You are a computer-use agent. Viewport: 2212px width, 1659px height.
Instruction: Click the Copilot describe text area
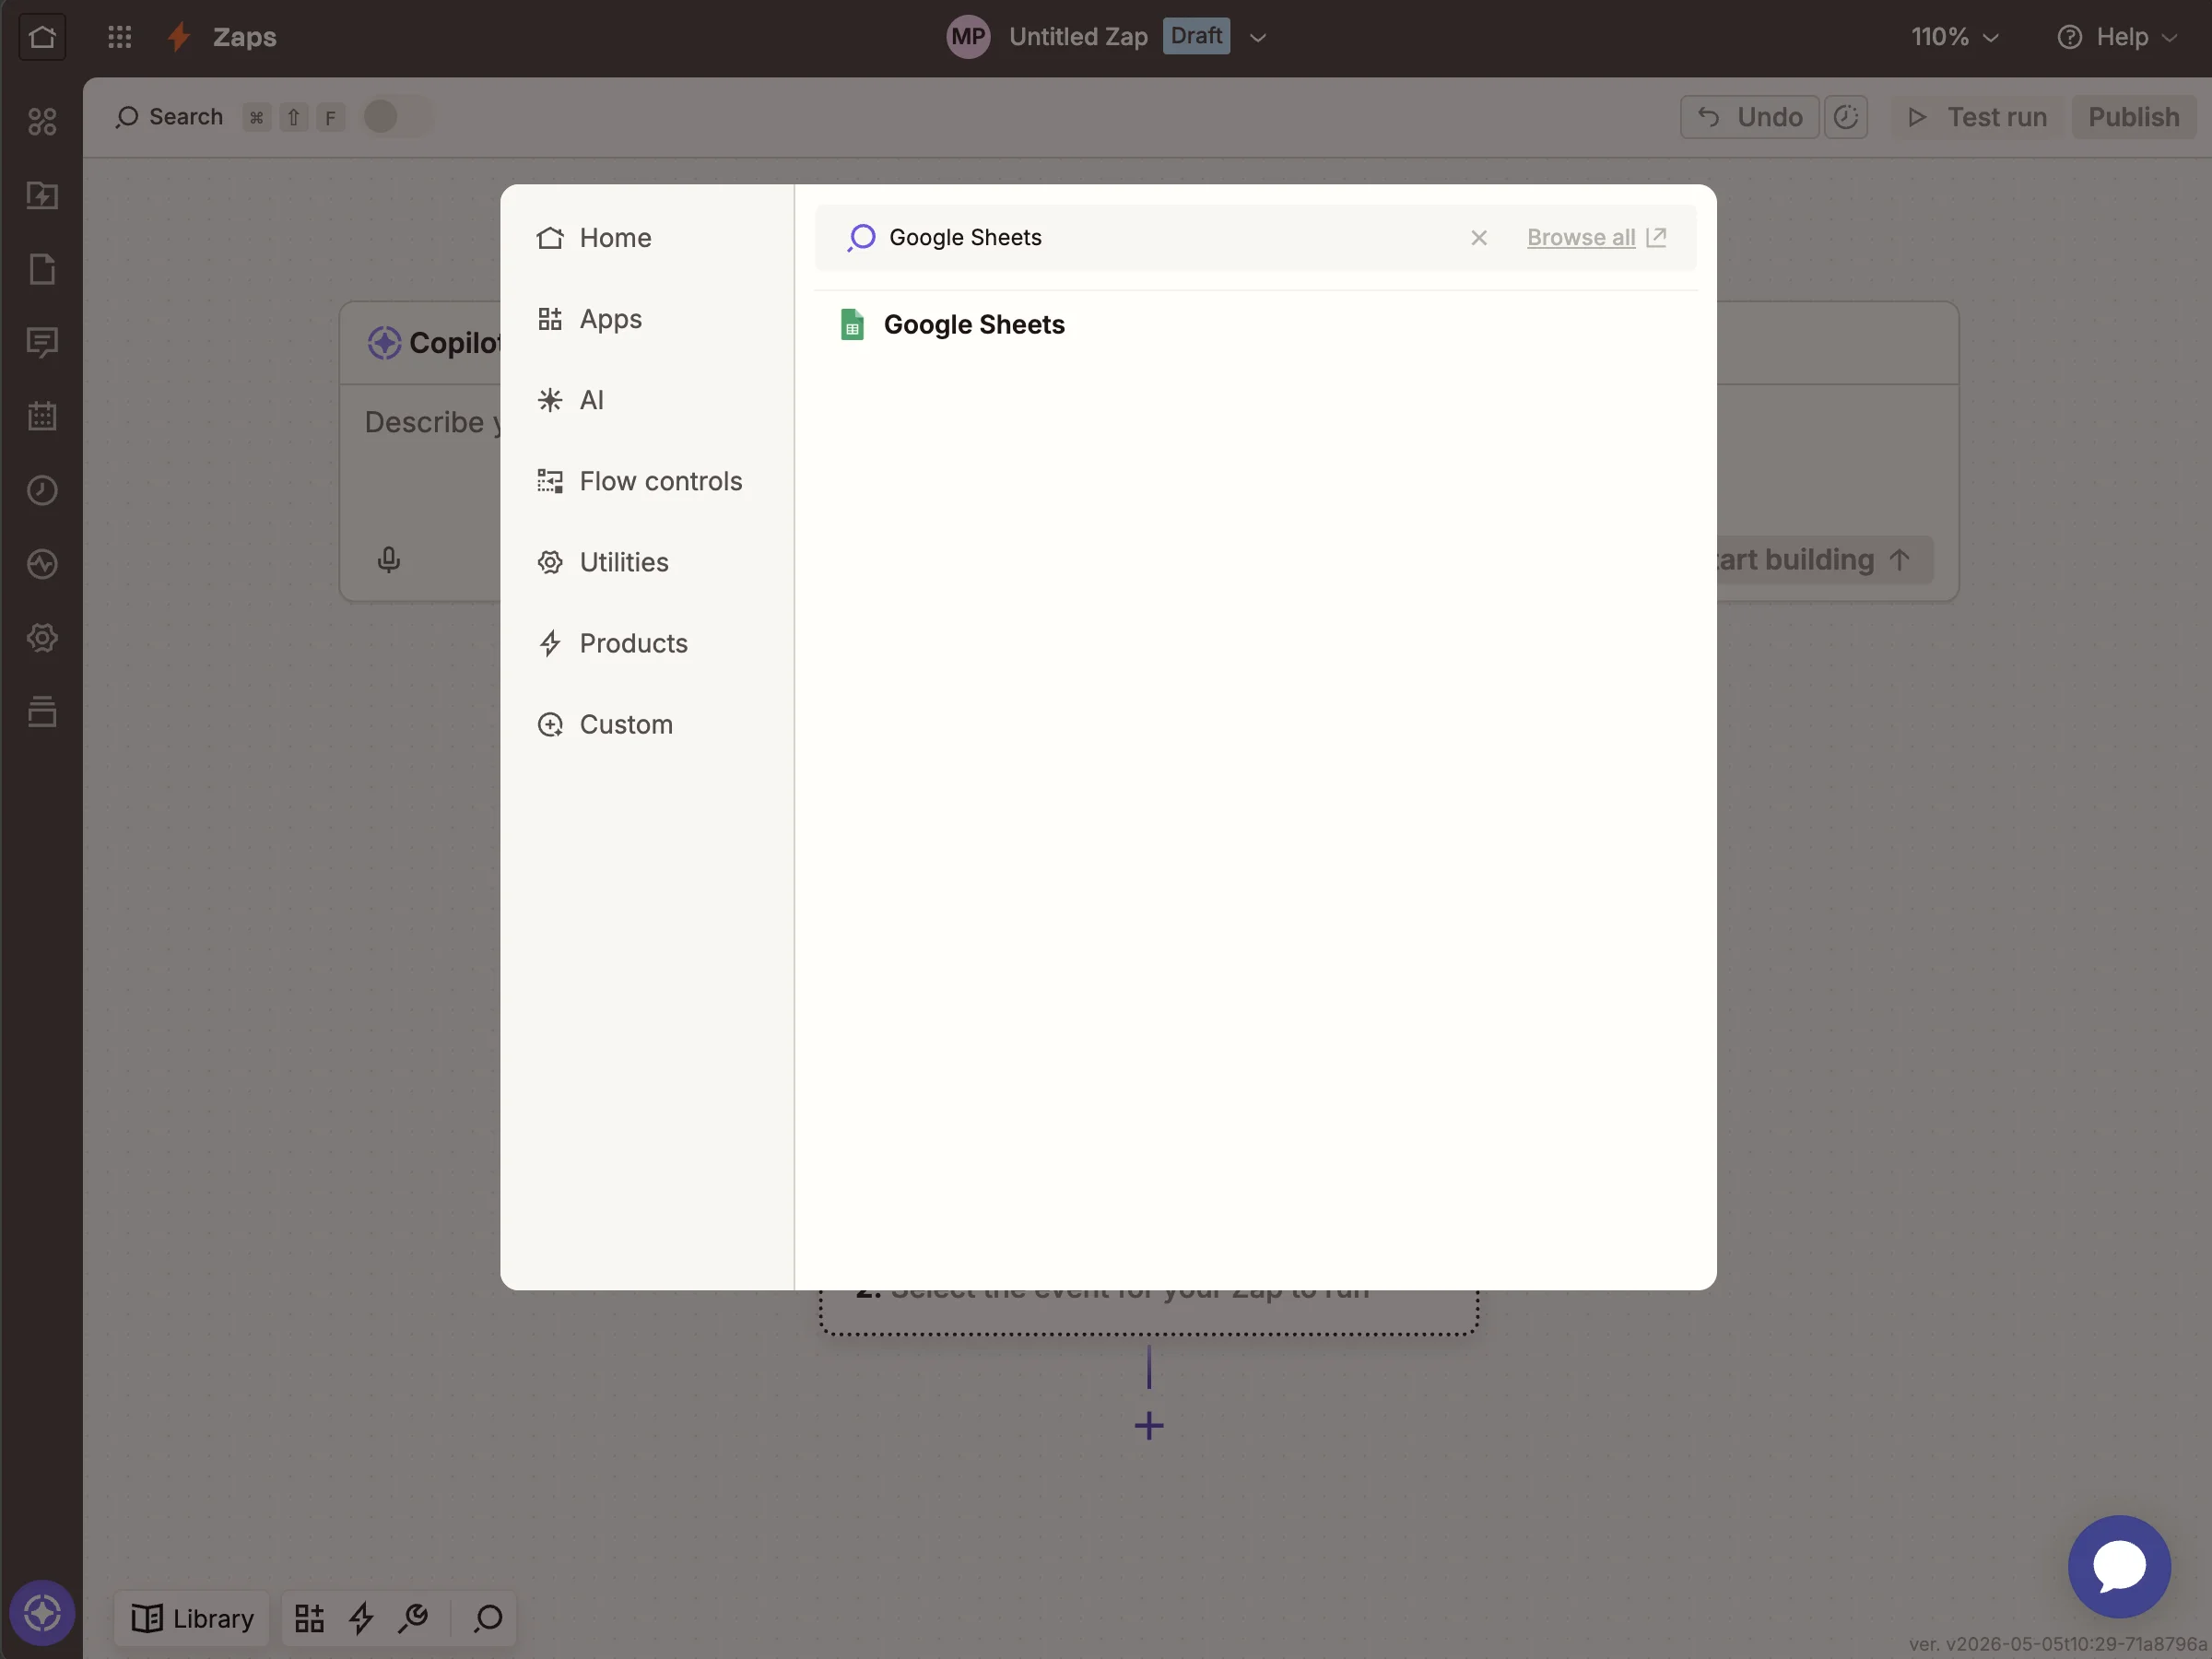tap(432, 424)
